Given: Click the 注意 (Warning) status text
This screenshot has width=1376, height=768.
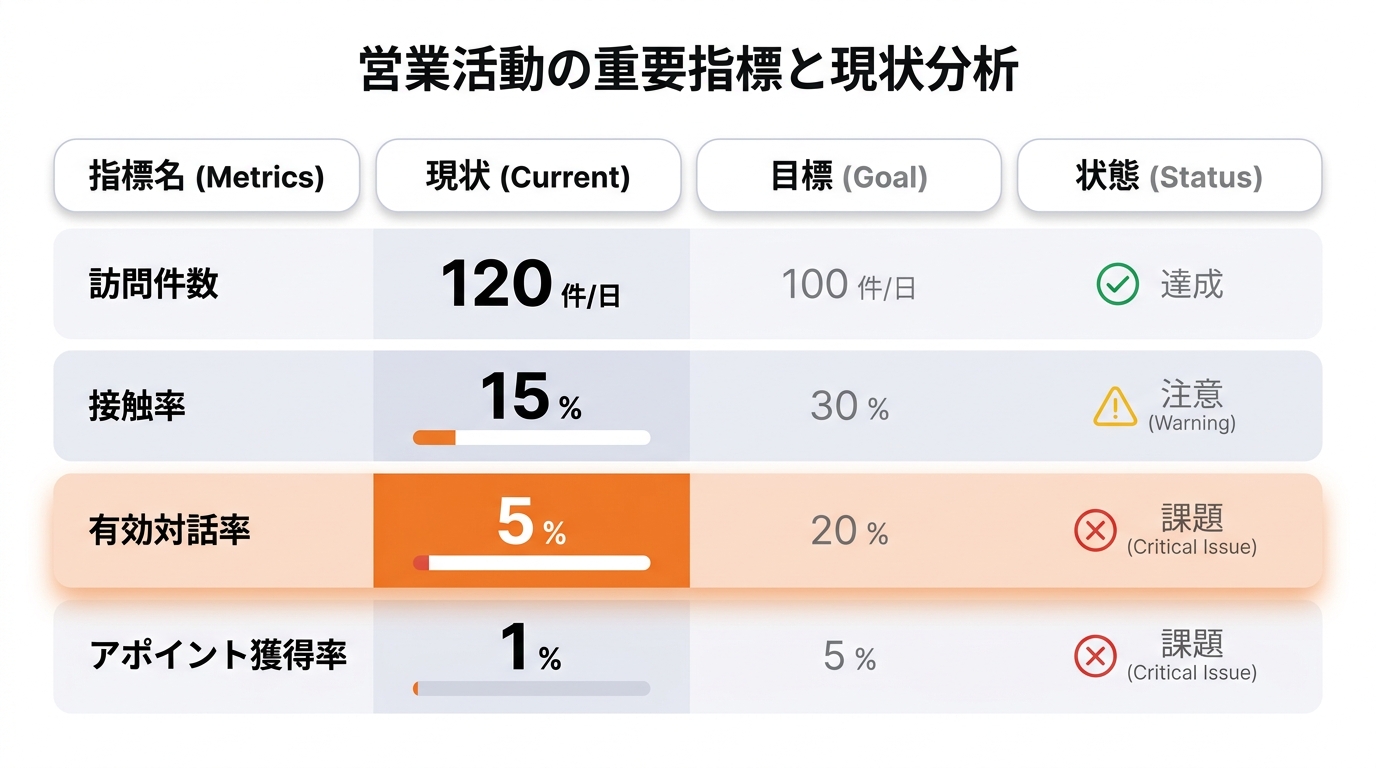Looking at the screenshot, I should (1192, 406).
